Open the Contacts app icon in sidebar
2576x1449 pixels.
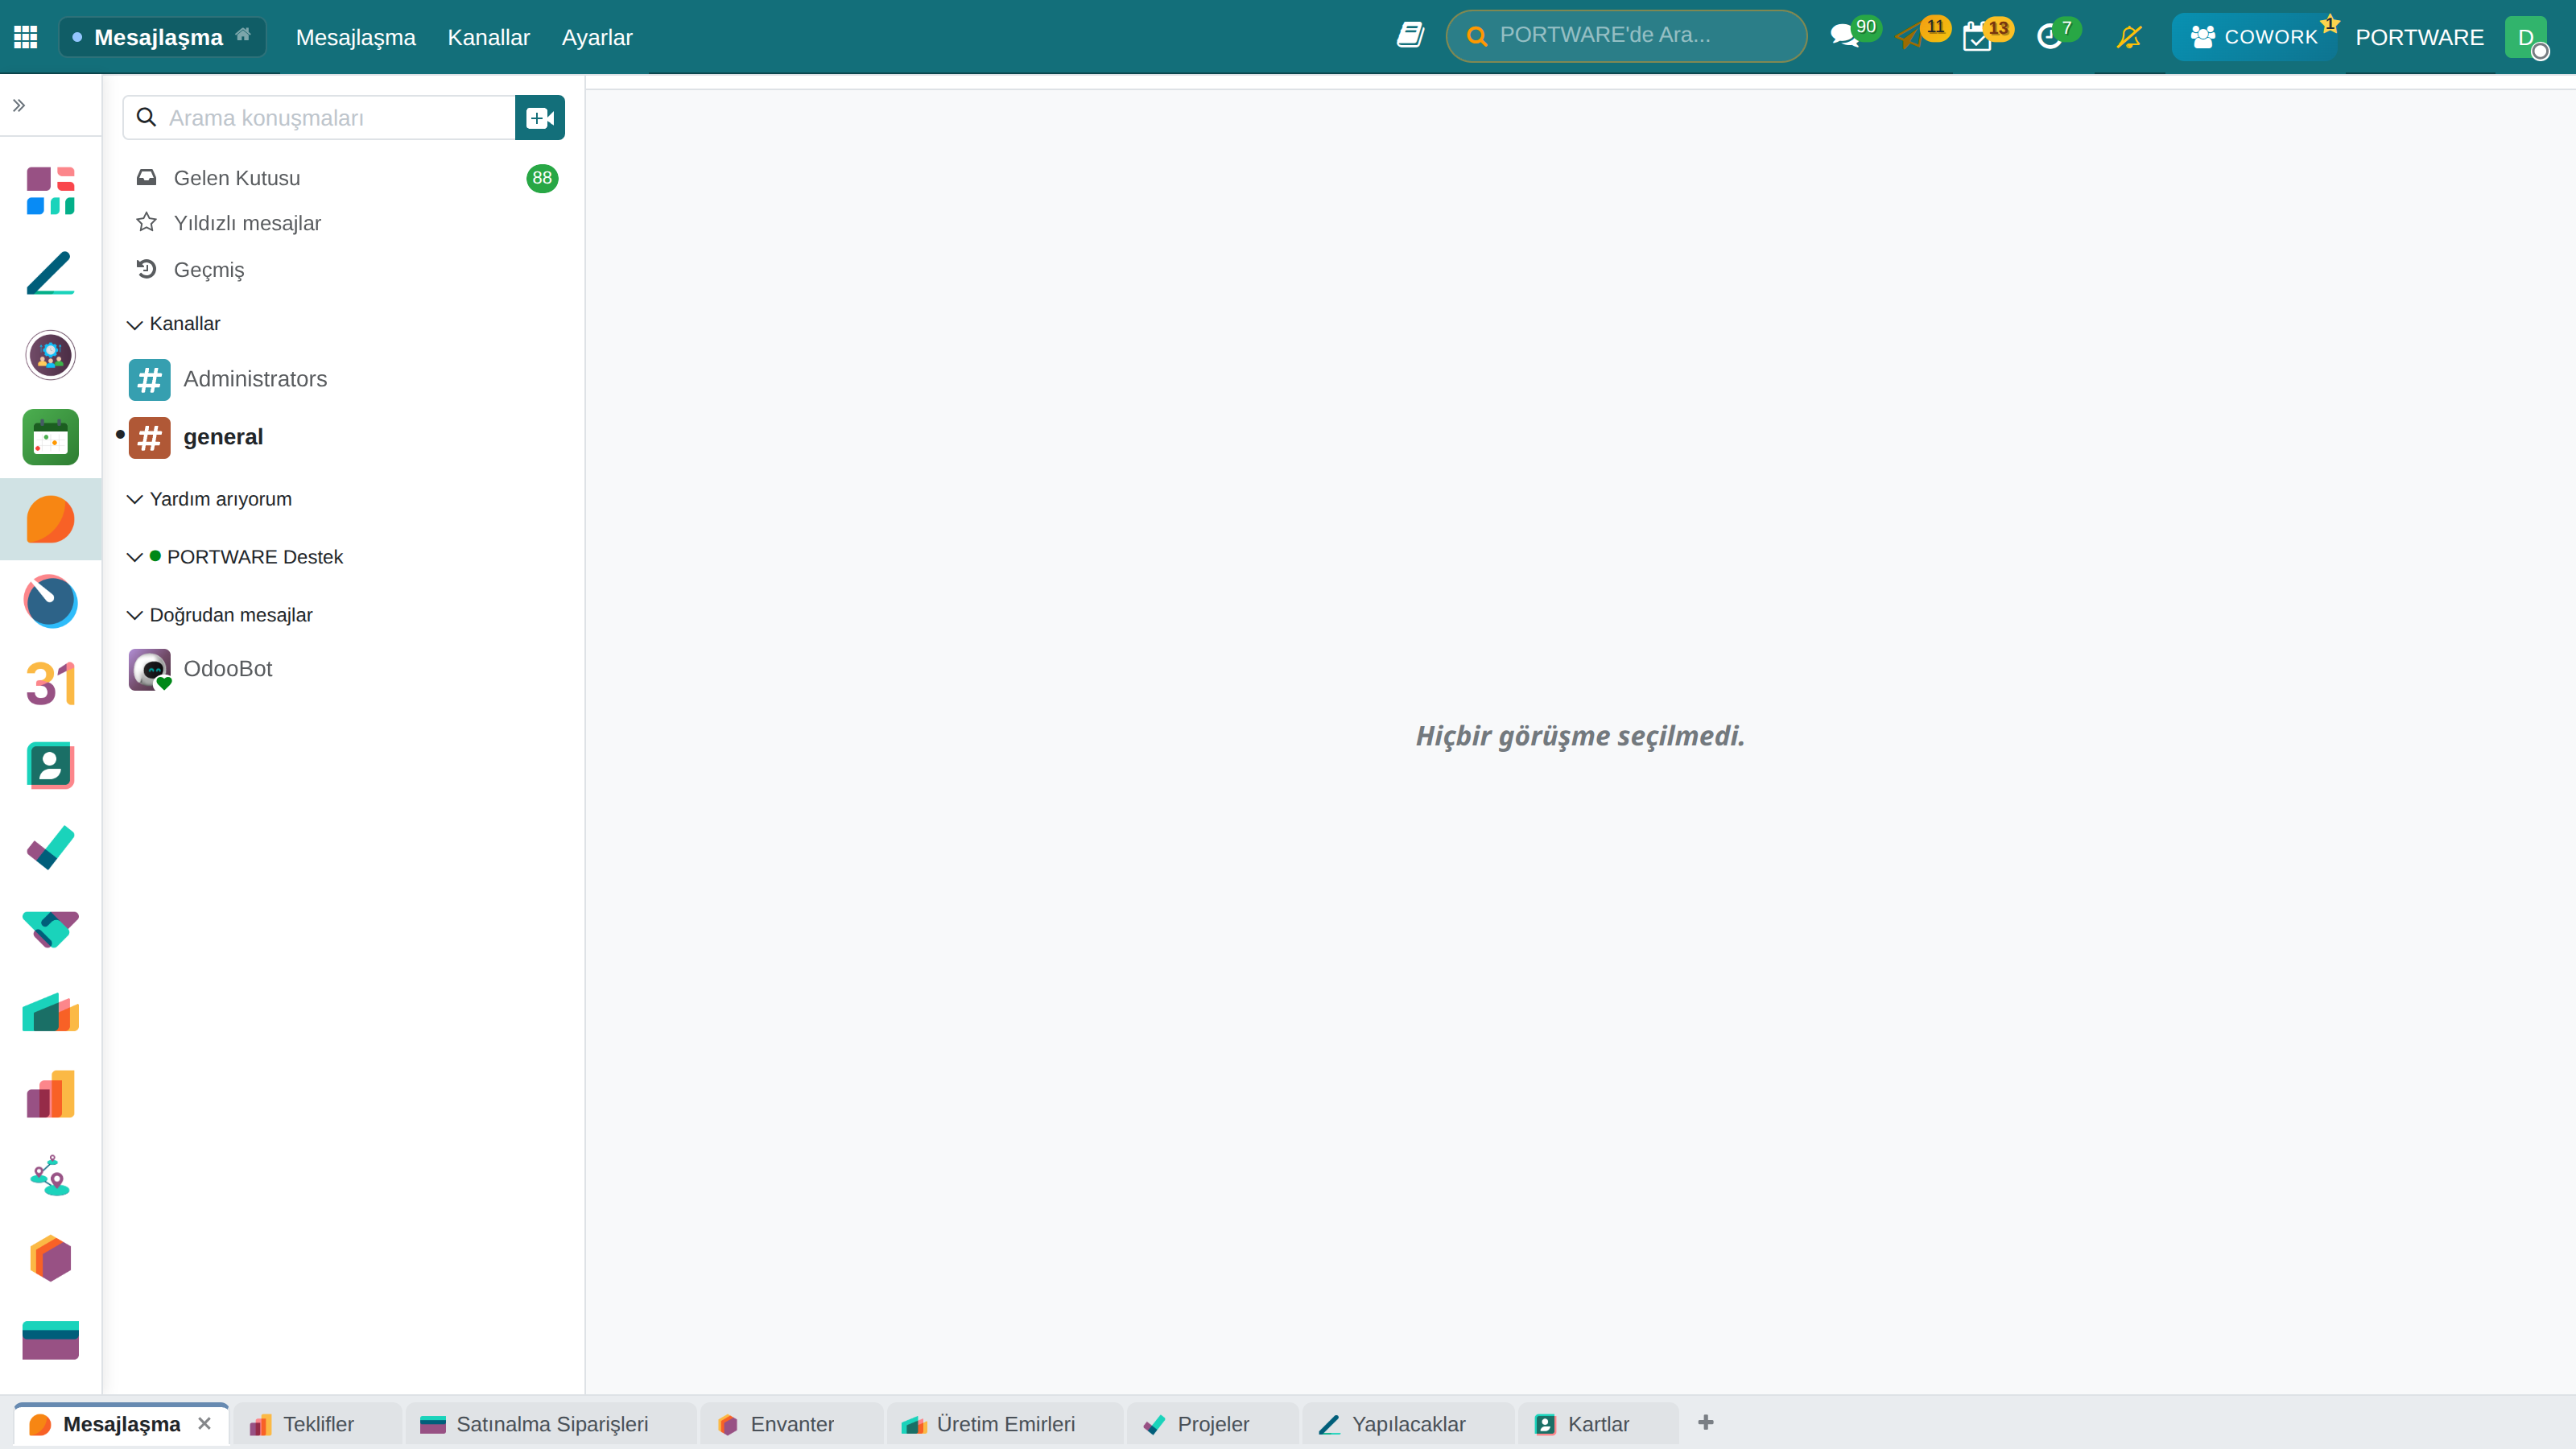pos(50,766)
